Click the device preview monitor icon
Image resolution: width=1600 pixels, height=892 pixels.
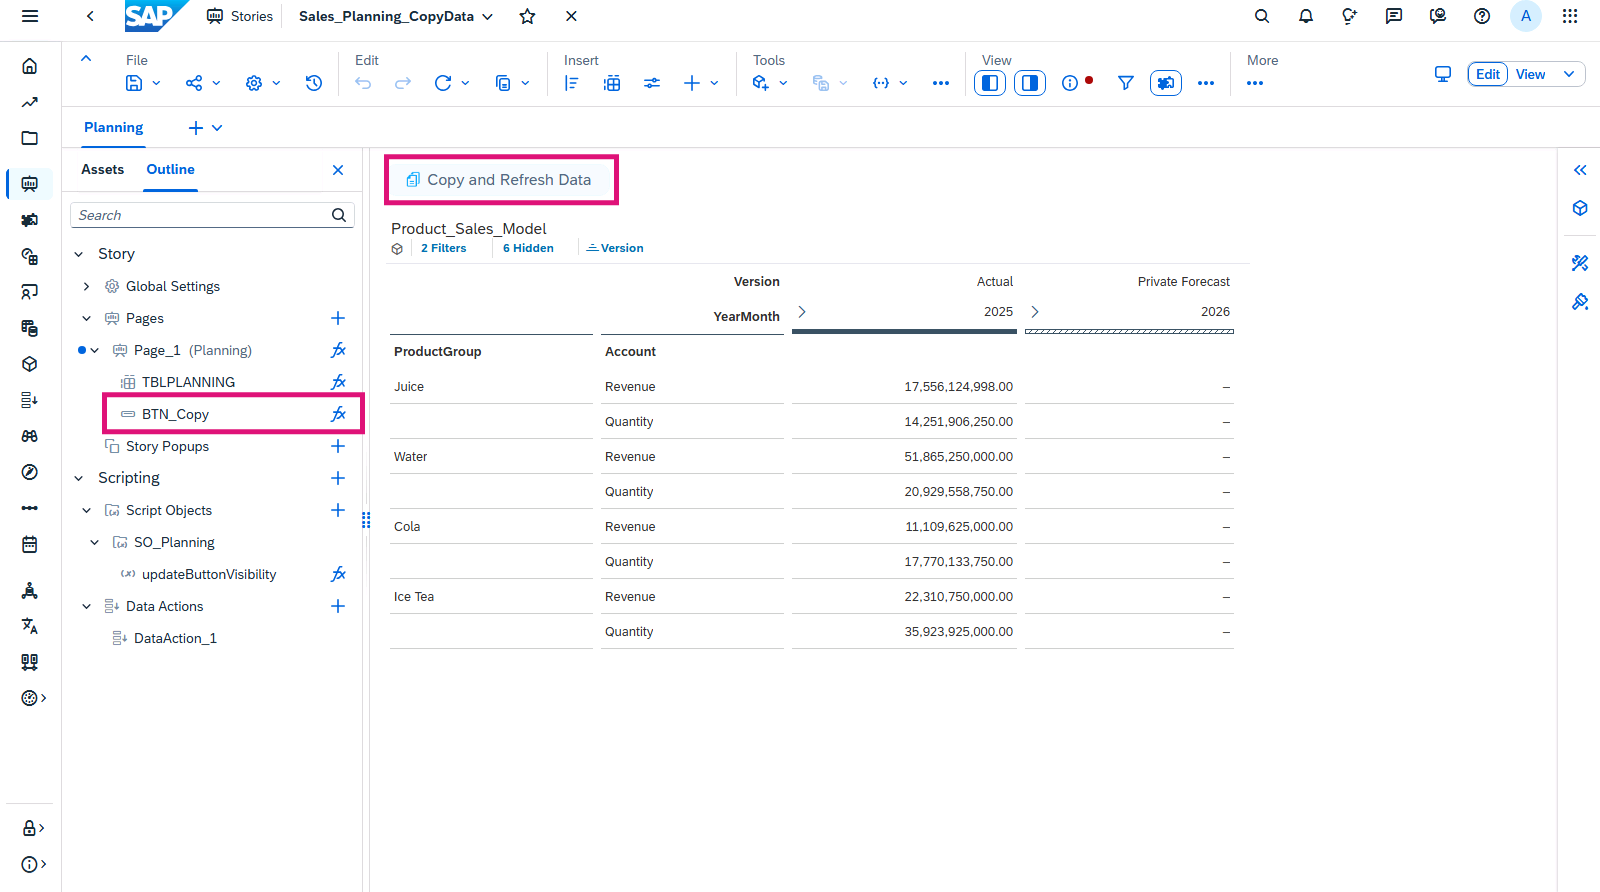pyautogui.click(x=1443, y=74)
